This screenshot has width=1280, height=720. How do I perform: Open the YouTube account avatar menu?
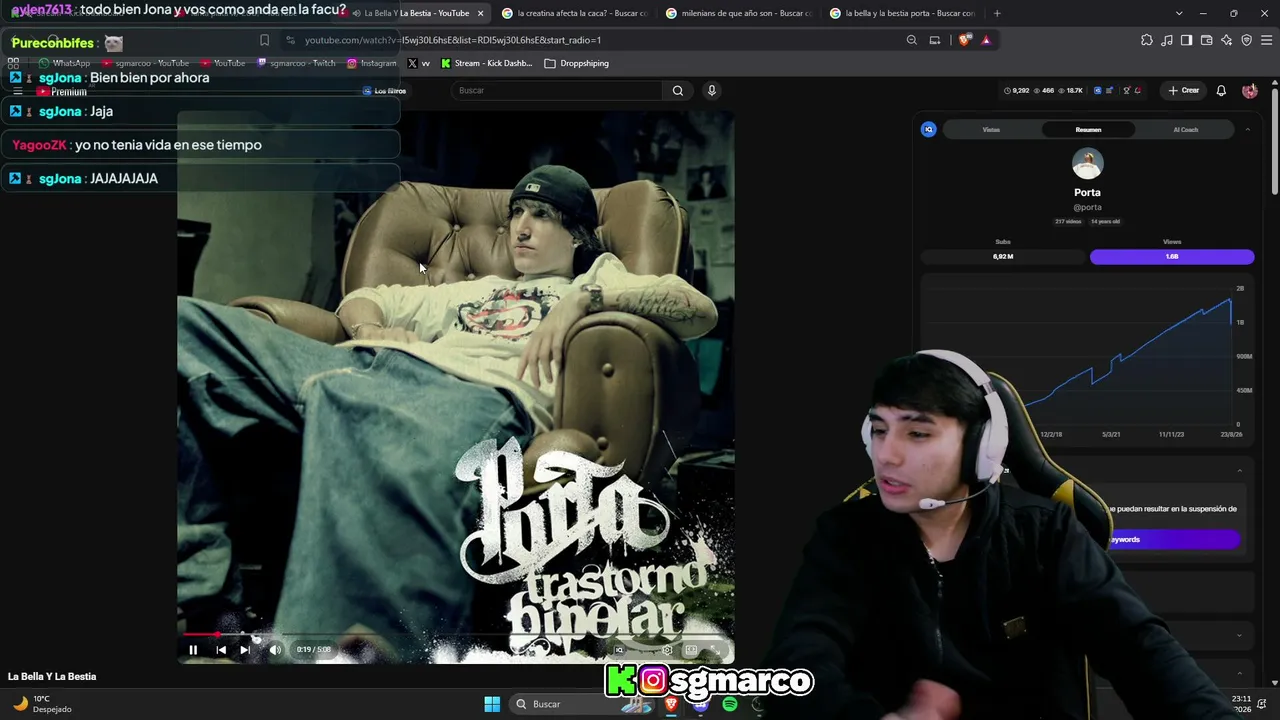(1250, 90)
